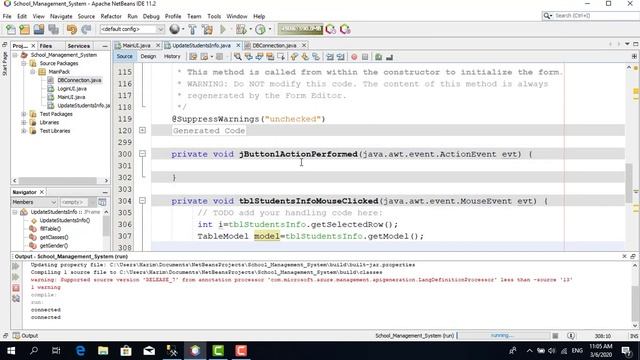Click the Undo toolbar icon
The width and height of the screenshot is (640, 360).
72,29
